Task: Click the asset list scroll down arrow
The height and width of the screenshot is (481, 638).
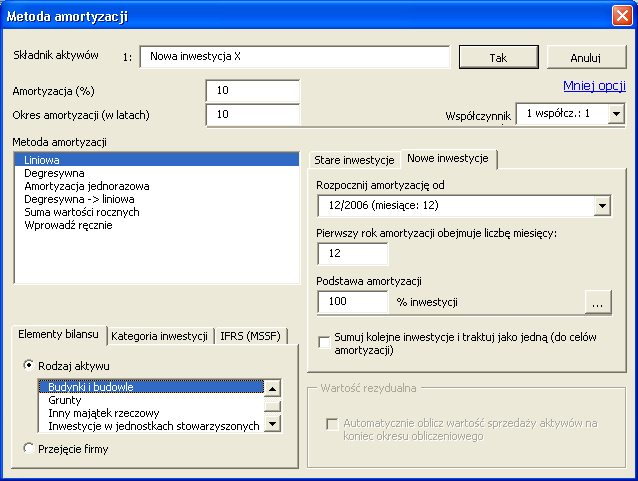Action: tap(272, 424)
